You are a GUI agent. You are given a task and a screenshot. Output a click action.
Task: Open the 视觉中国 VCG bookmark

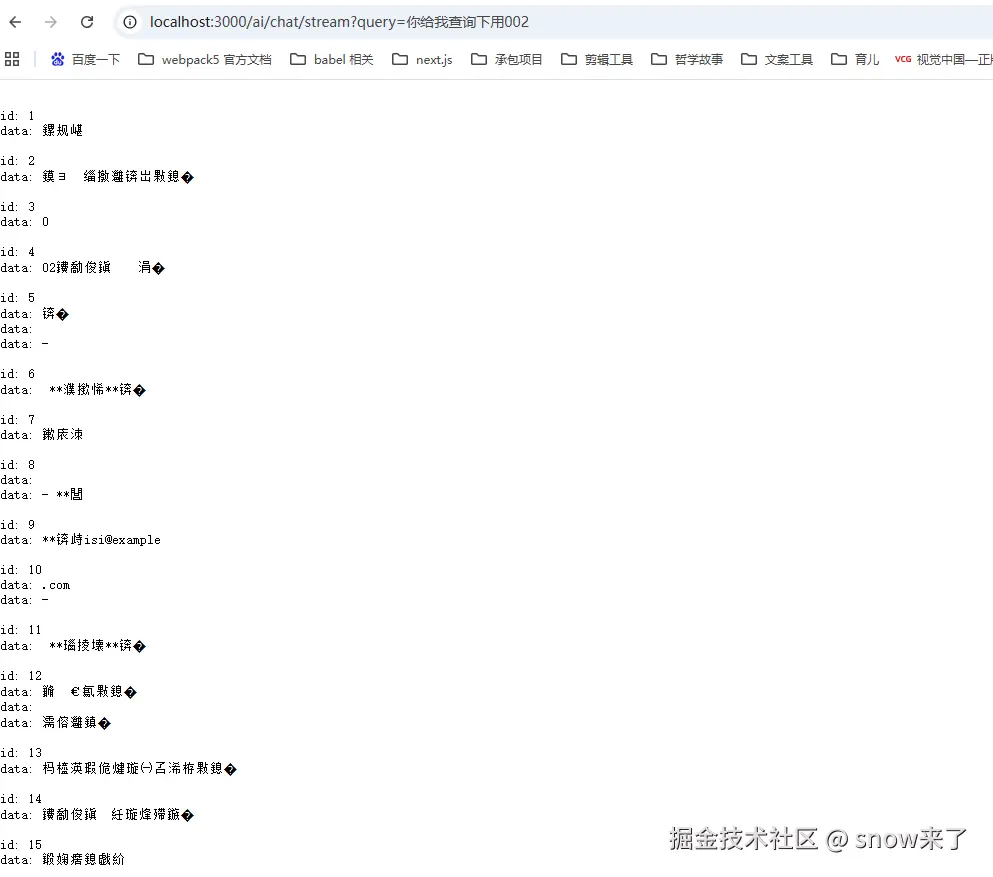[x=943, y=60]
